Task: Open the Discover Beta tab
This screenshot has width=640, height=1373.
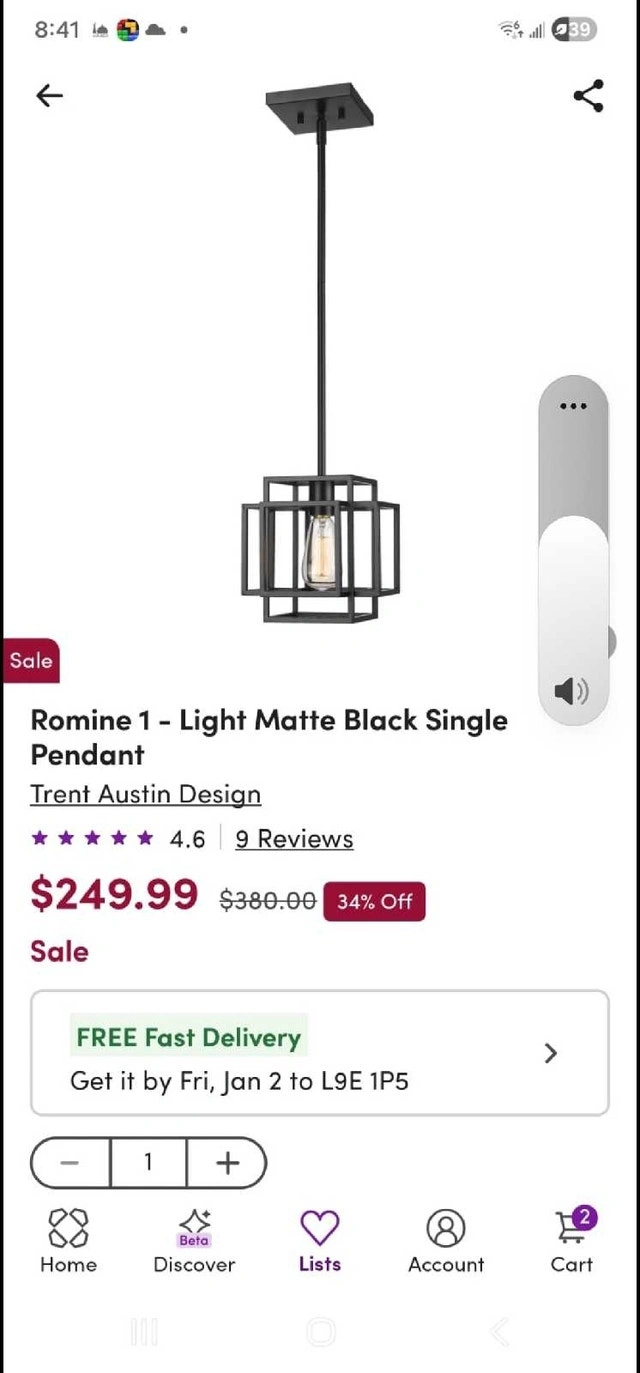Action: [194, 1240]
